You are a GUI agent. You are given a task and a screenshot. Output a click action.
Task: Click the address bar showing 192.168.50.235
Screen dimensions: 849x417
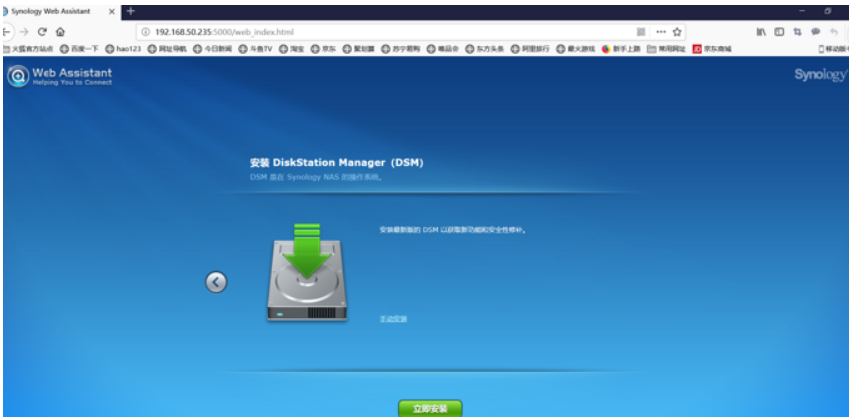coord(412,32)
